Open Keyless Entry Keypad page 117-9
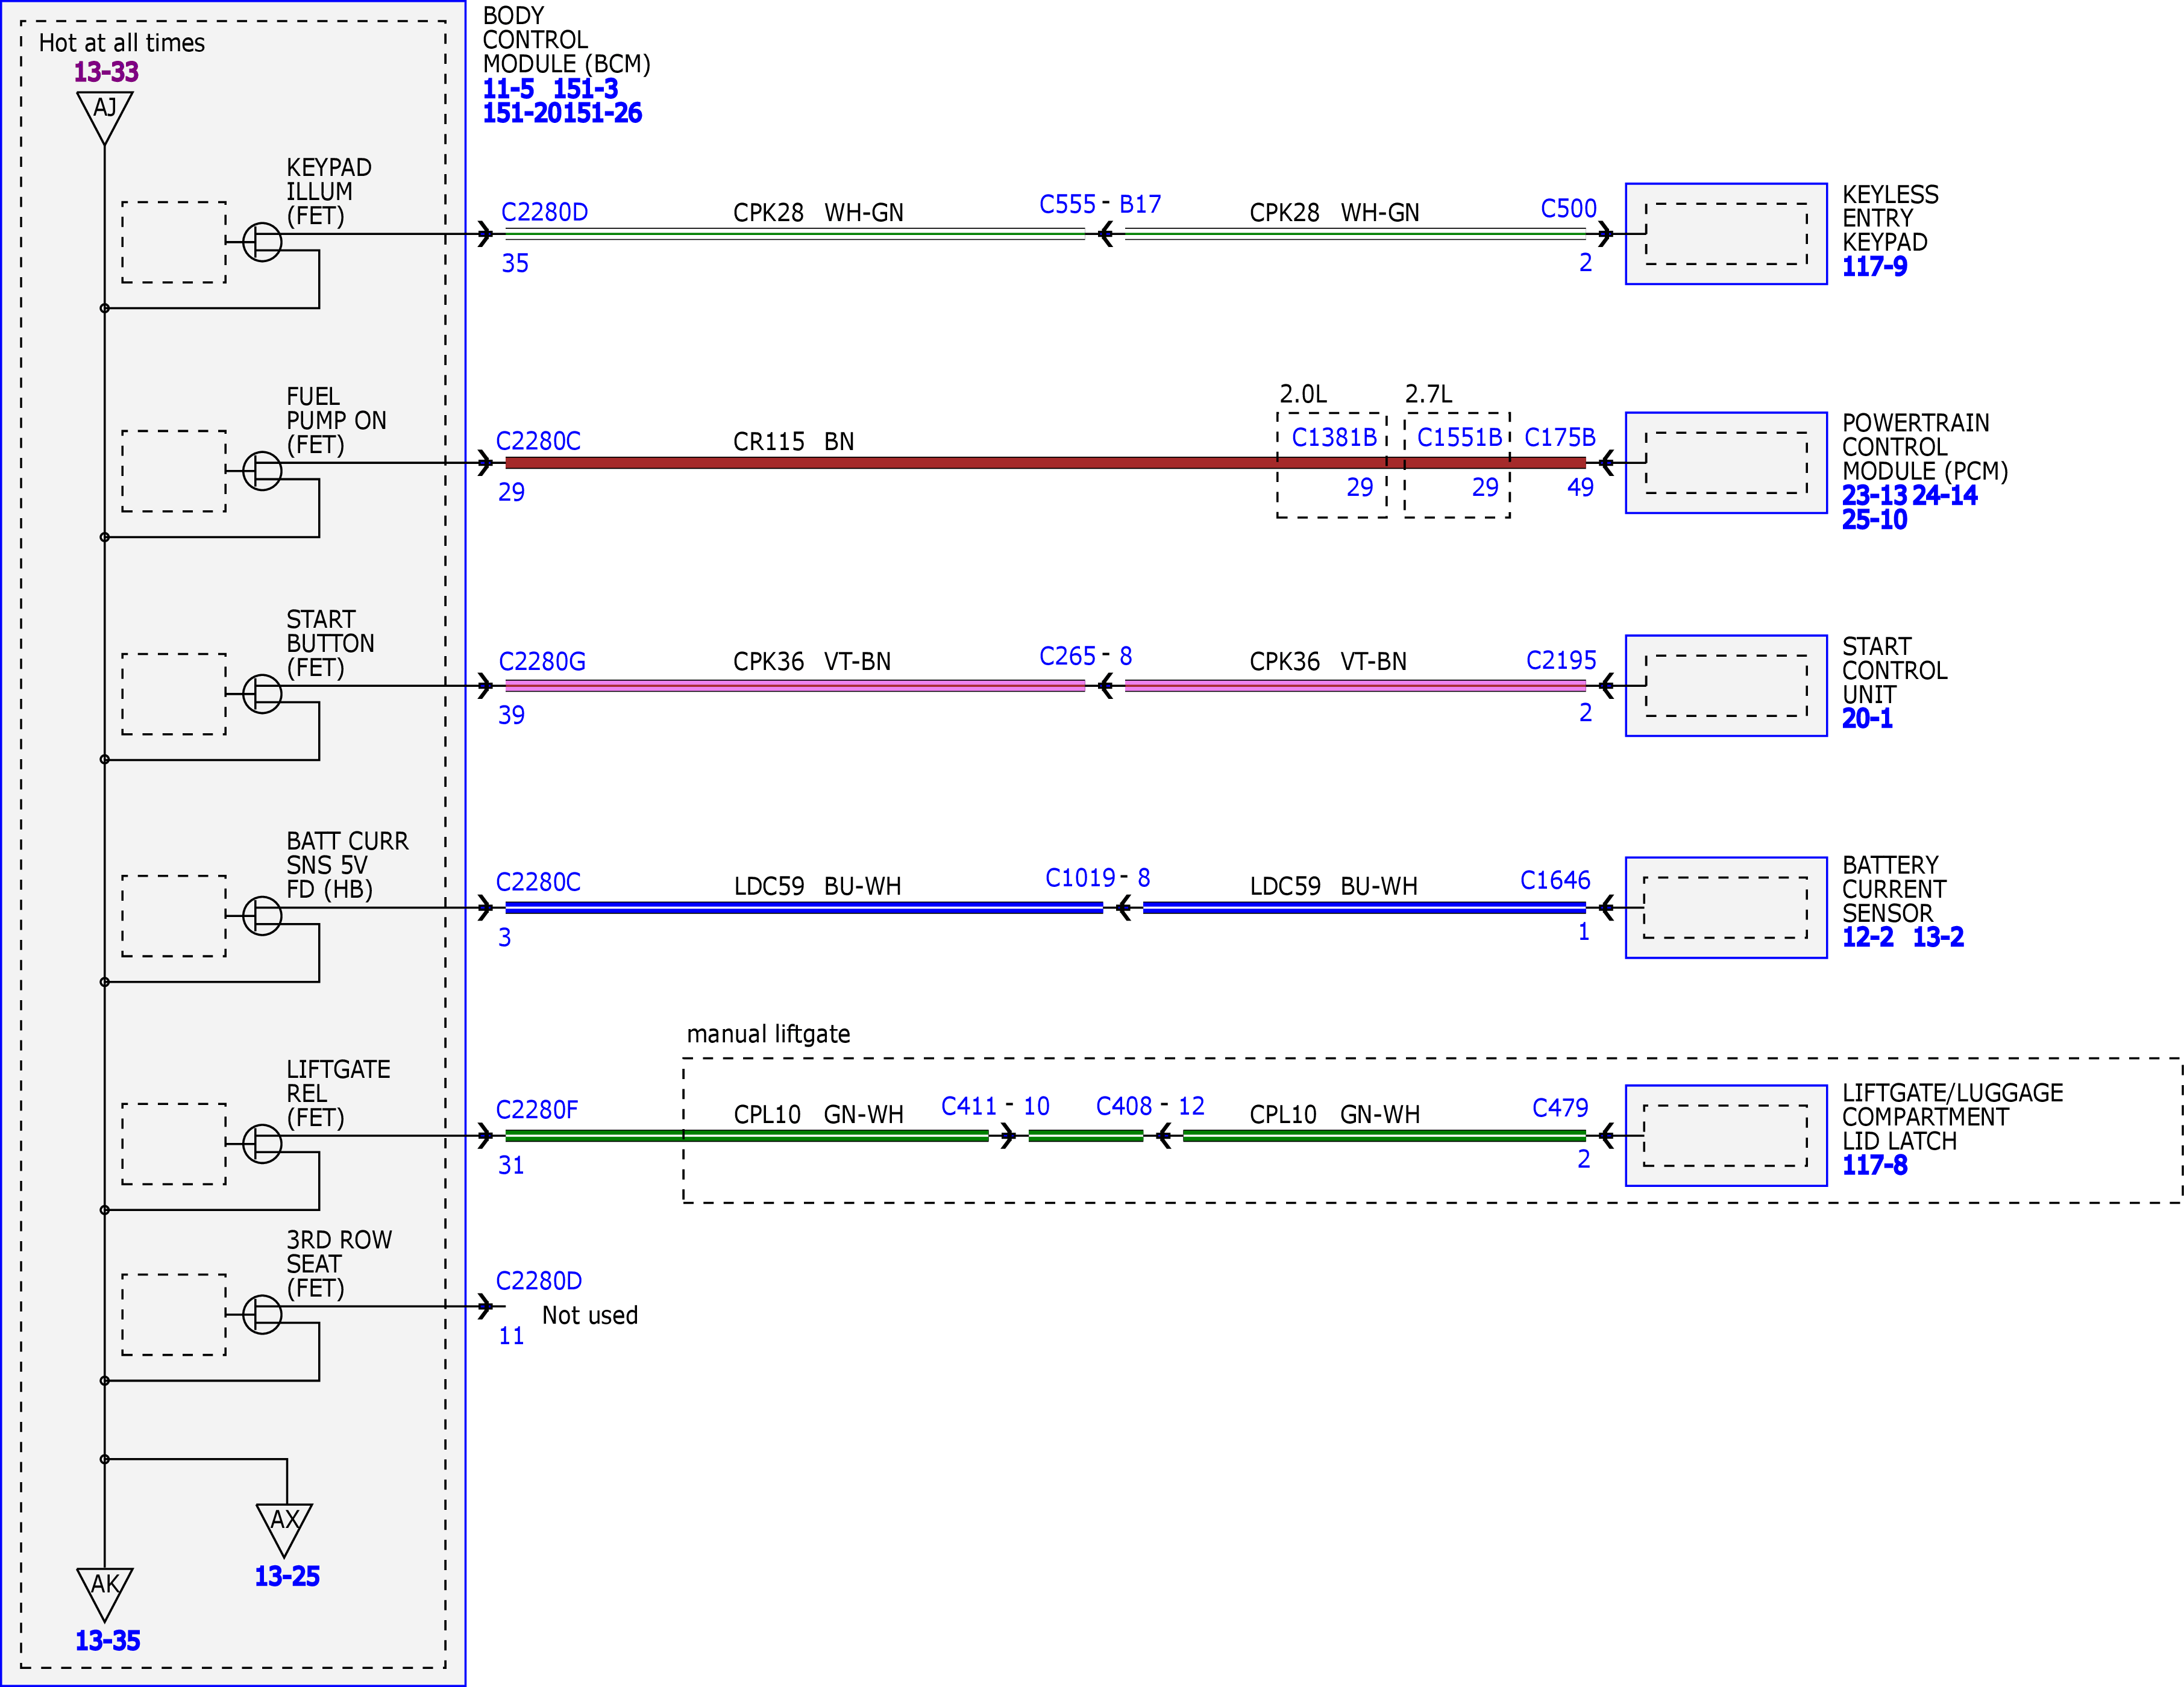The image size is (2184, 1687). point(1875,267)
